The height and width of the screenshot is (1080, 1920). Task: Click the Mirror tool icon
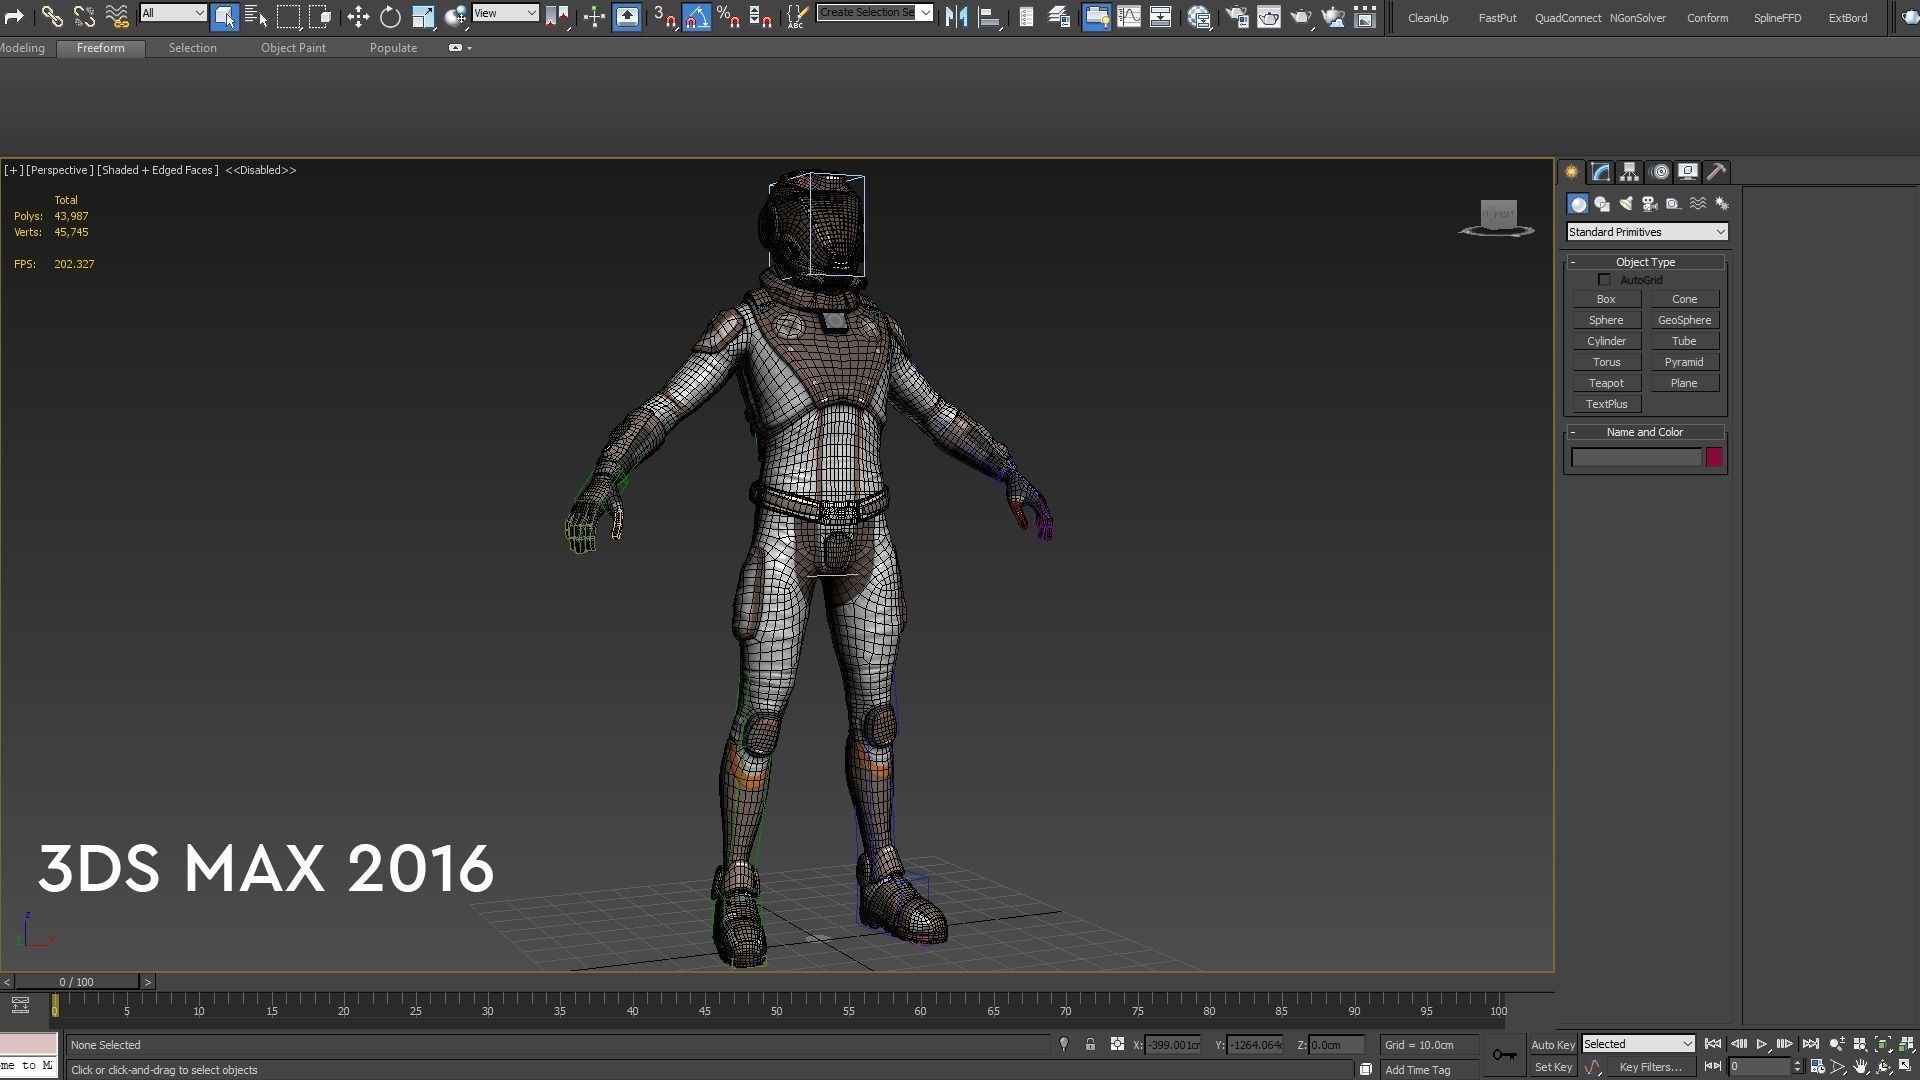pos(956,16)
